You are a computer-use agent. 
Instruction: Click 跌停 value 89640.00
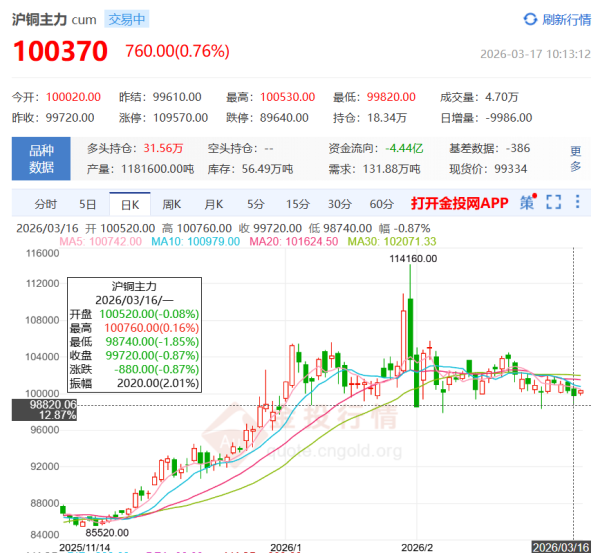[x=284, y=117]
